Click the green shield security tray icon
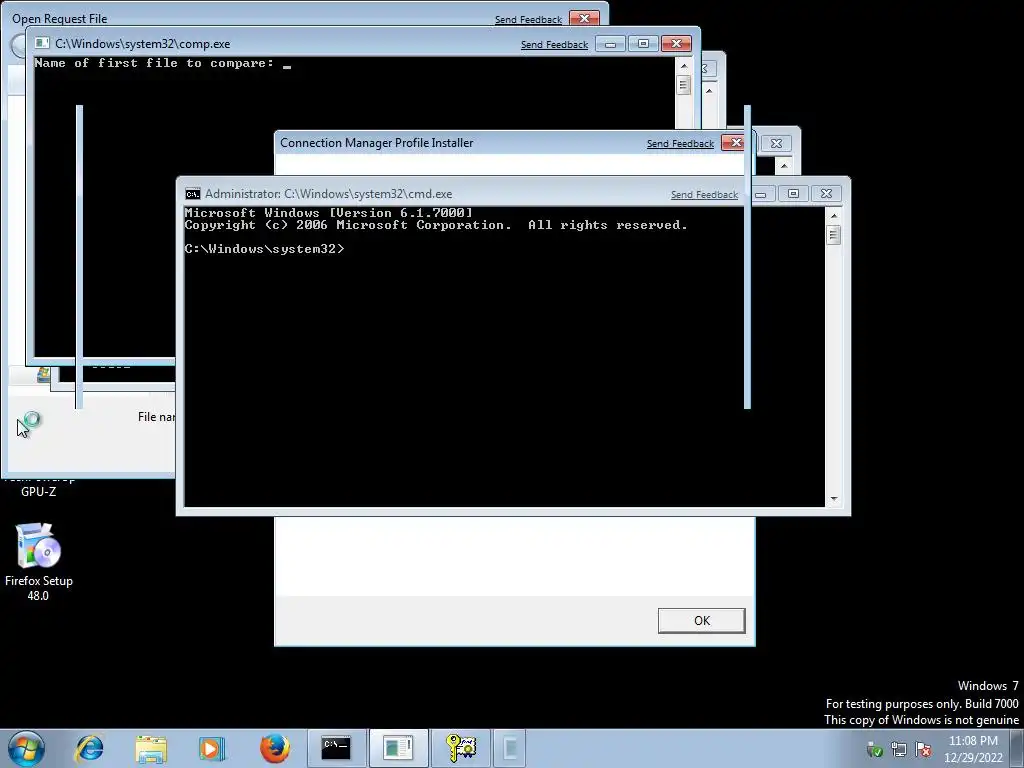 [x=874, y=749]
